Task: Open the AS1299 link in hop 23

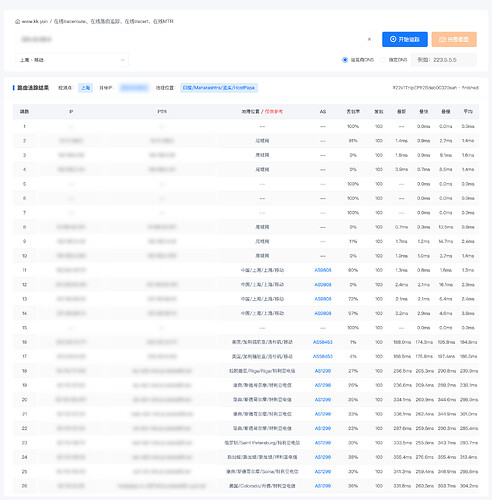Action: [x=323, y=443]
